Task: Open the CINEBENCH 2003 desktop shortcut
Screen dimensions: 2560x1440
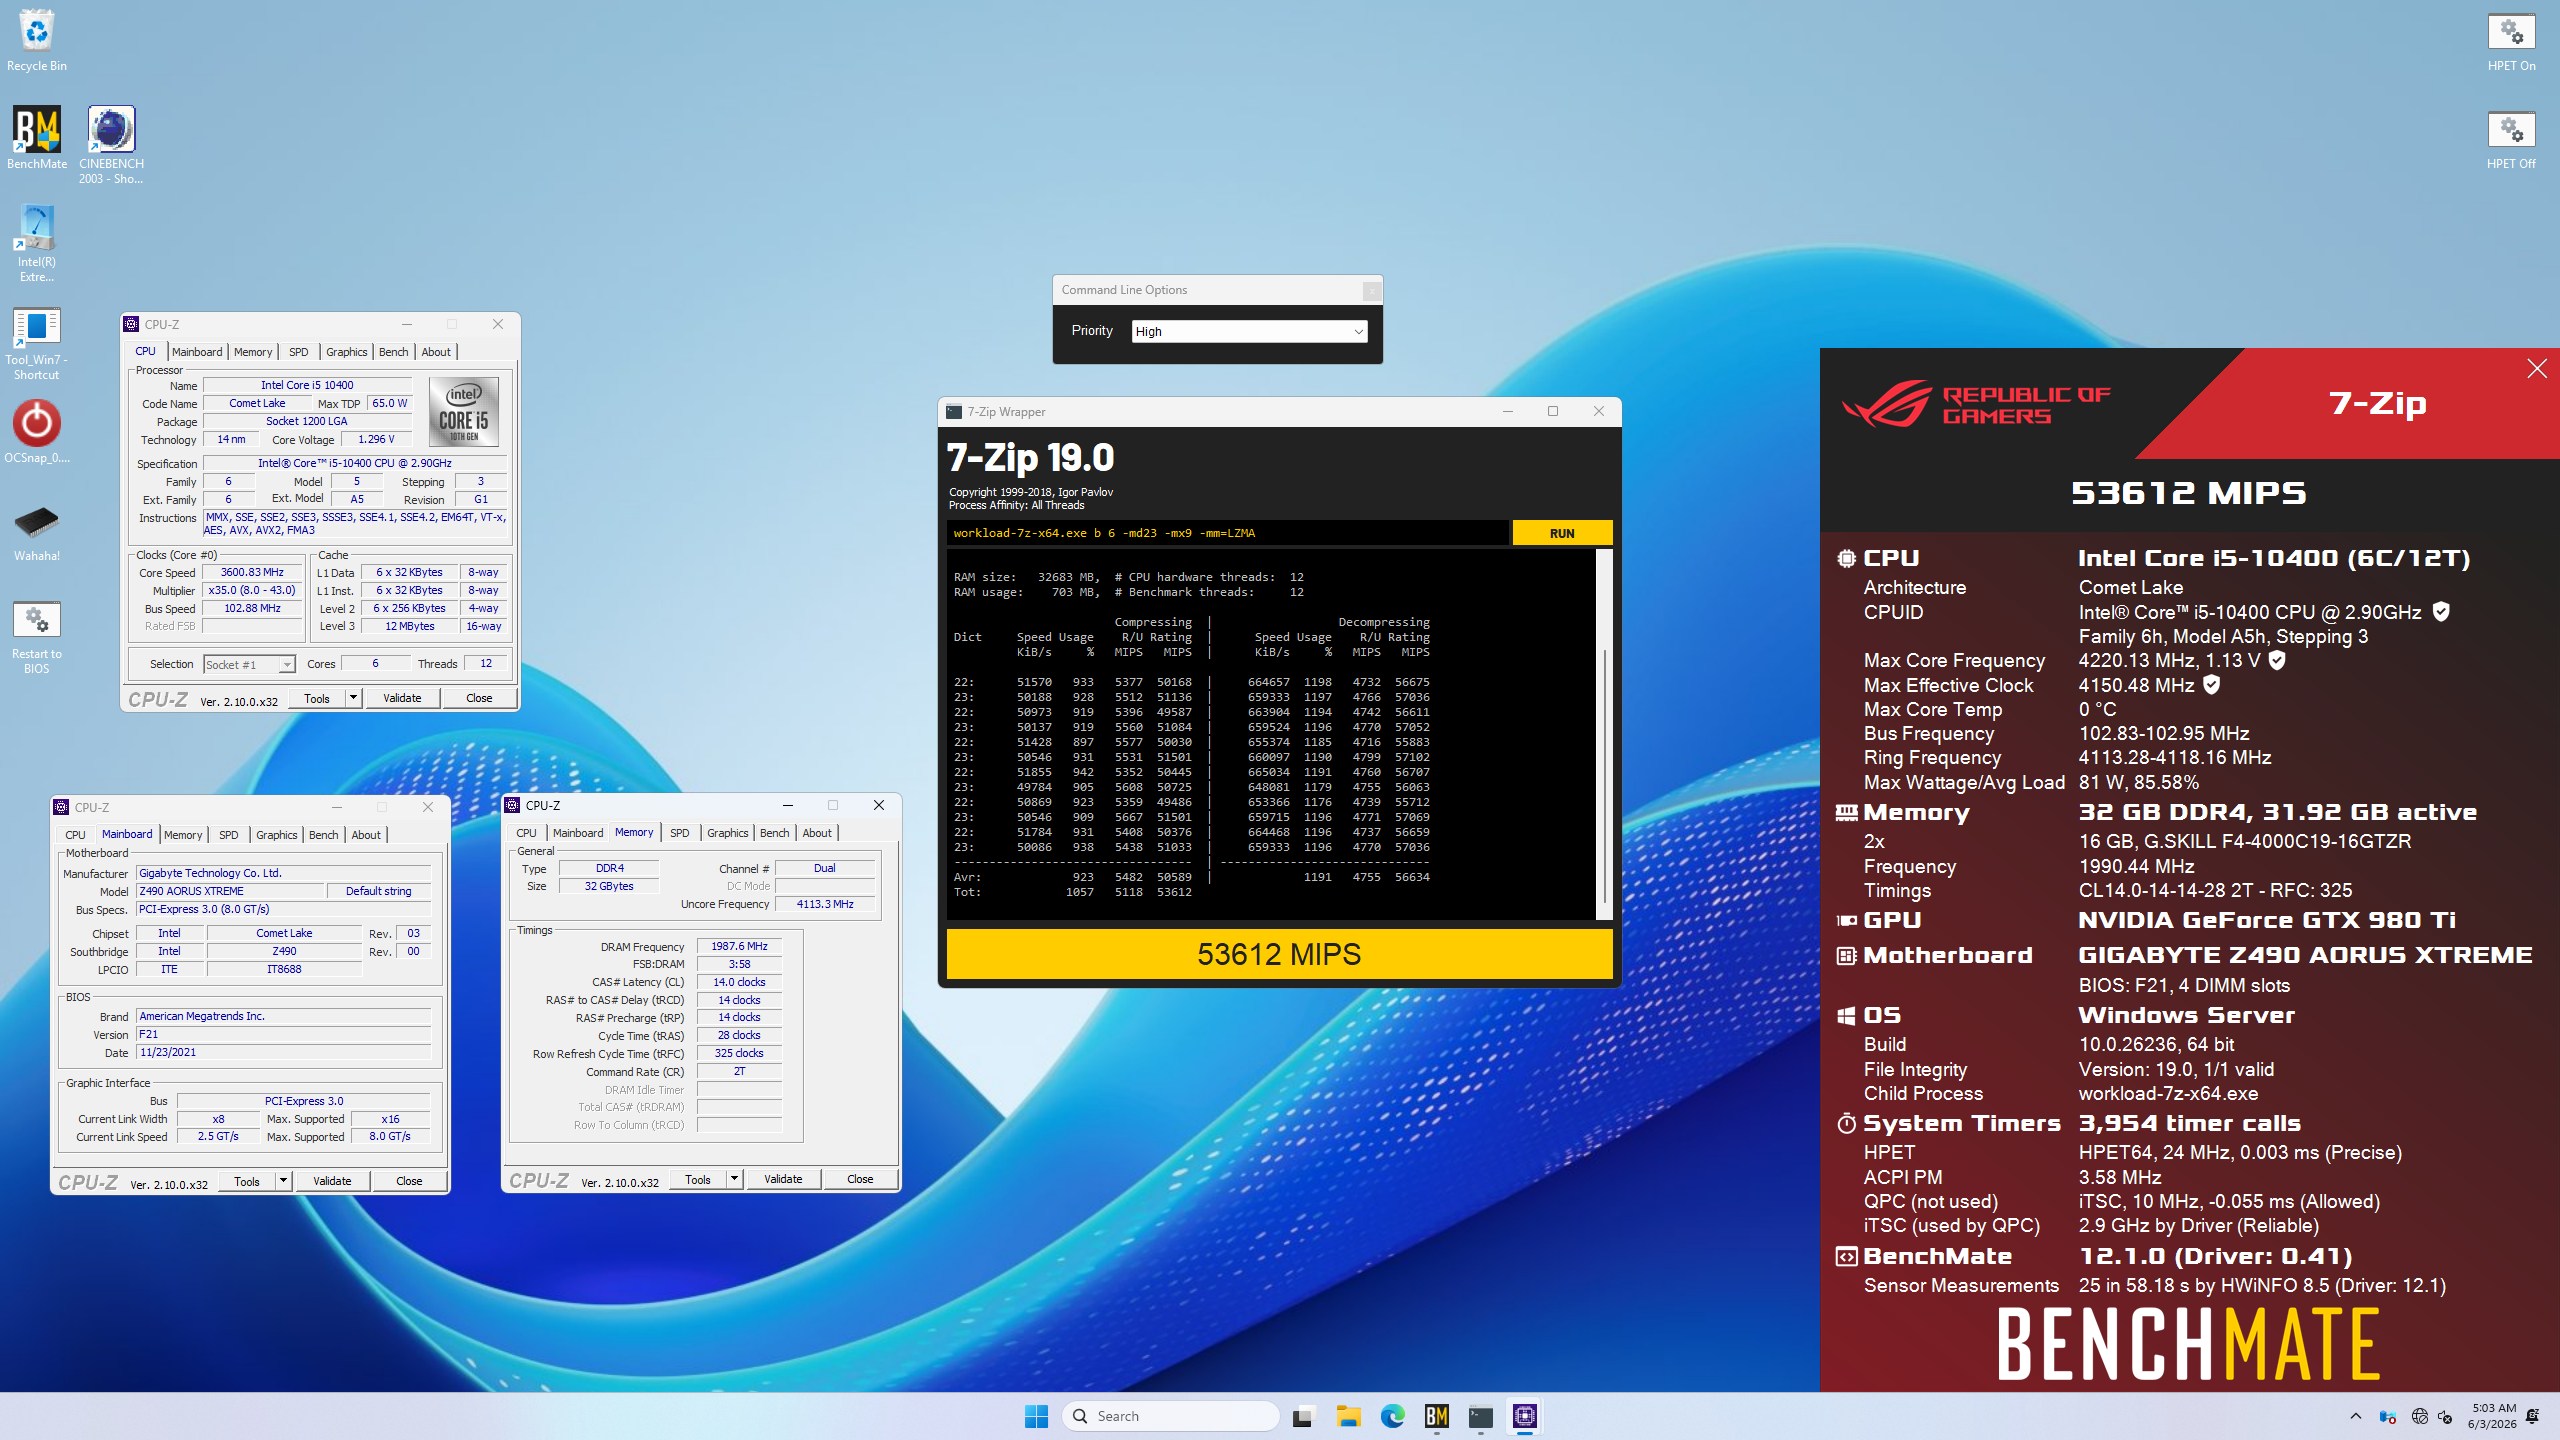Action: click(x=111, y=145)
